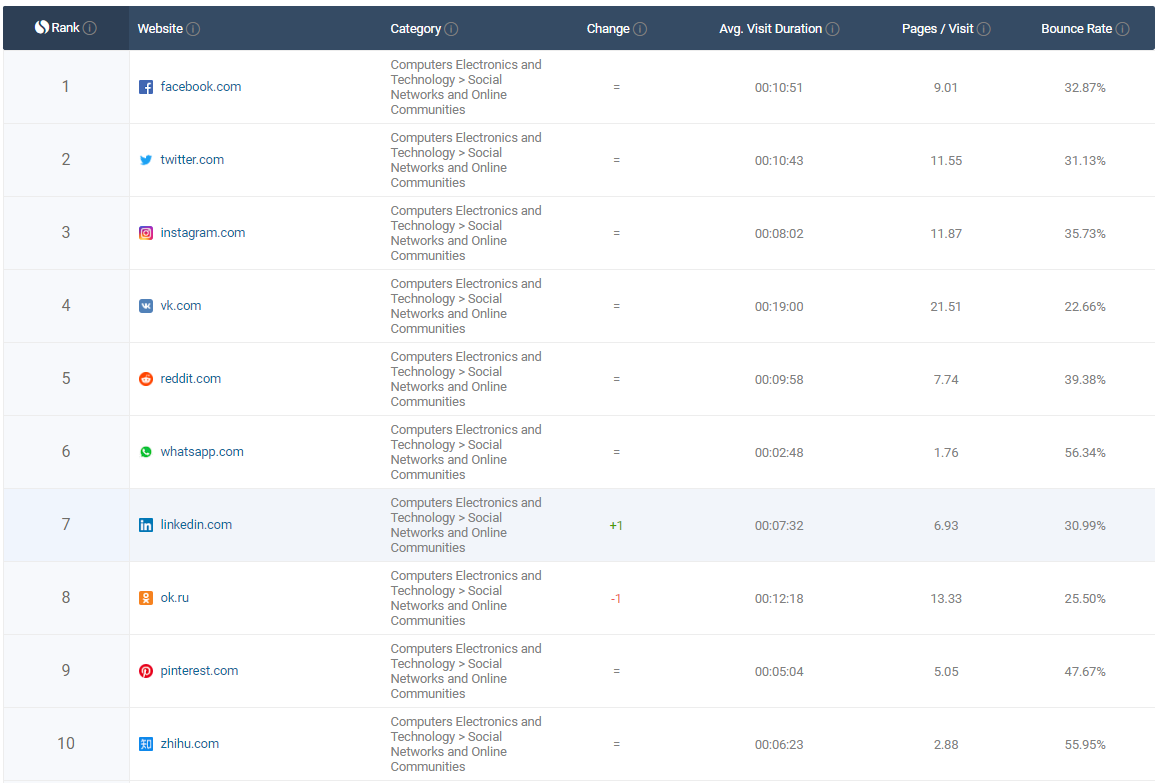The height and width of the screenshot is (783, 1169).
Task: Click the +1 change value for linkedin.com
Action: pyautogui.click(x=616, y=526)
